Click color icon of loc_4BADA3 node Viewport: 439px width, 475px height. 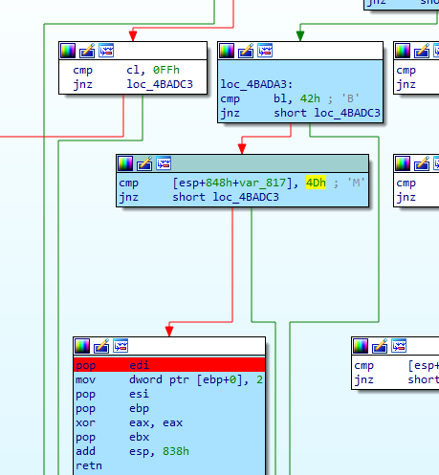click(227, 51)
